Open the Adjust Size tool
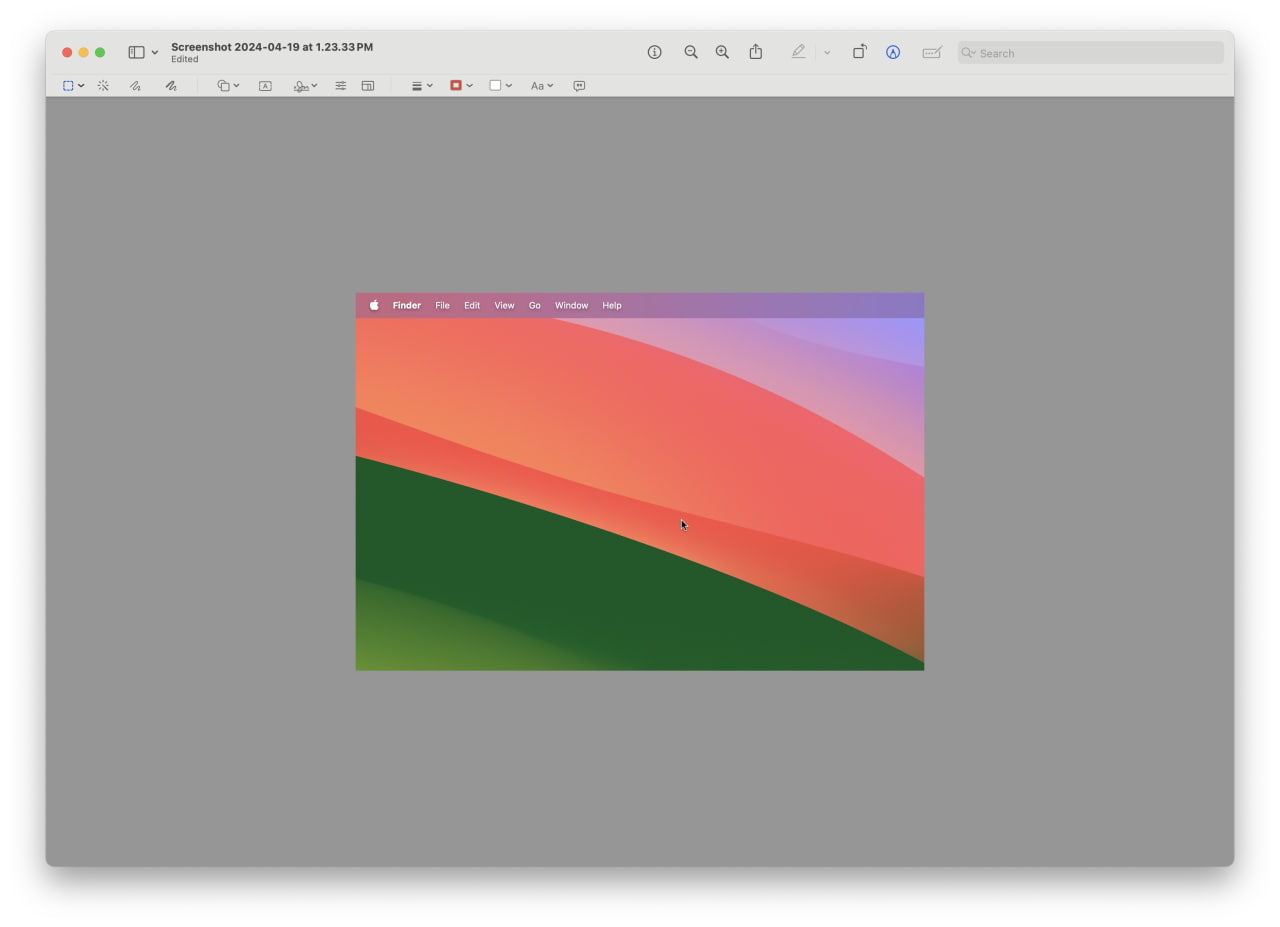 [x=367, y=86]
